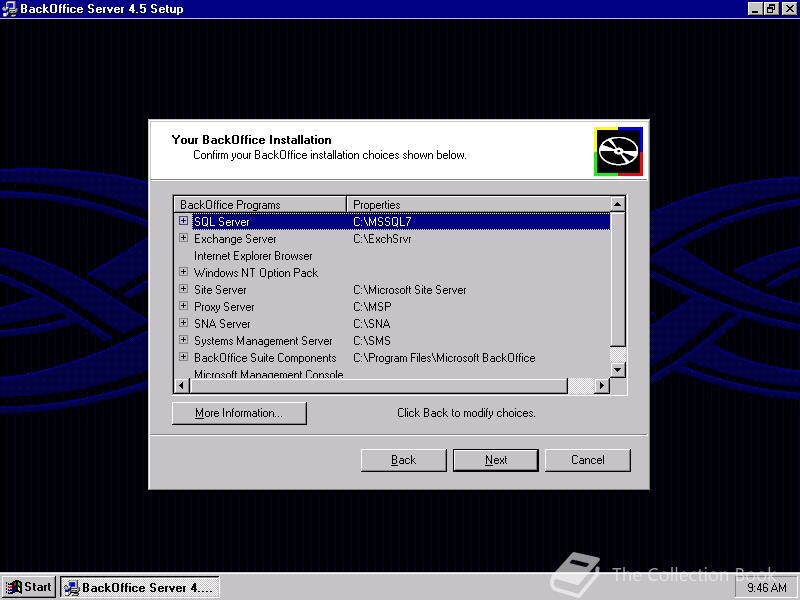Viewport: 800px width, 600px height.
Task: Restore the BackOffice Server Setup window
Action: pos(770,9)
